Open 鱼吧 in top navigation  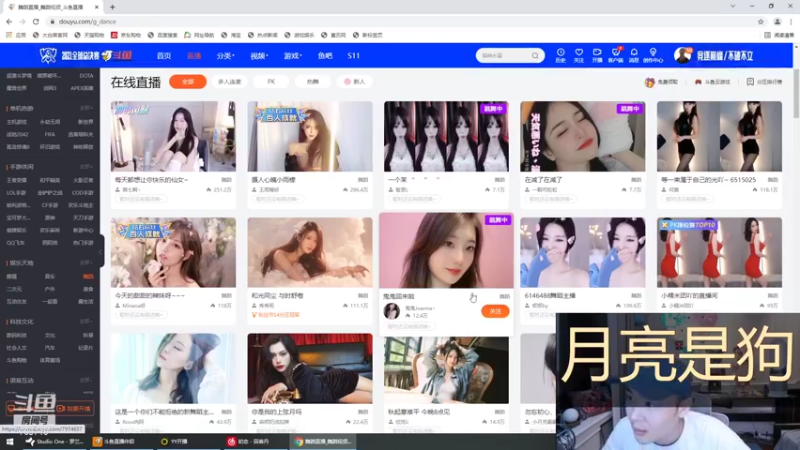(x=325, y=56)
